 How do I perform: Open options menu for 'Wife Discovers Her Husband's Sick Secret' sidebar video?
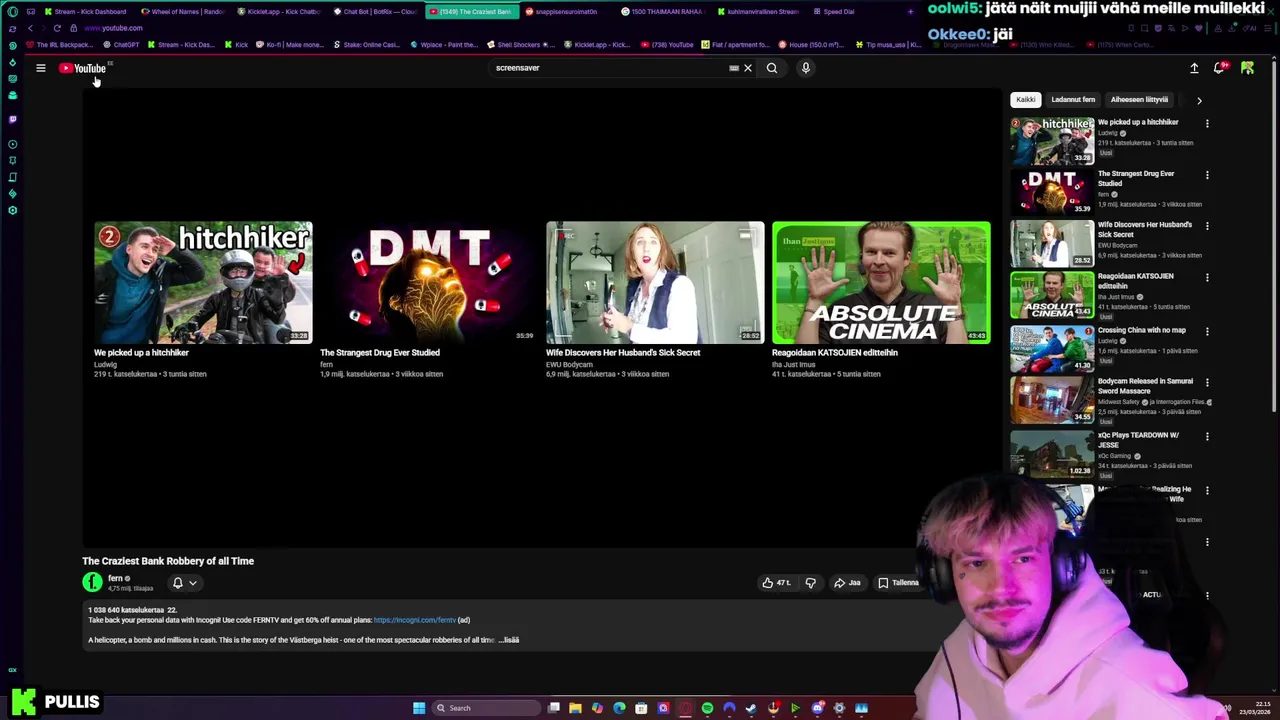[1207, 227]
